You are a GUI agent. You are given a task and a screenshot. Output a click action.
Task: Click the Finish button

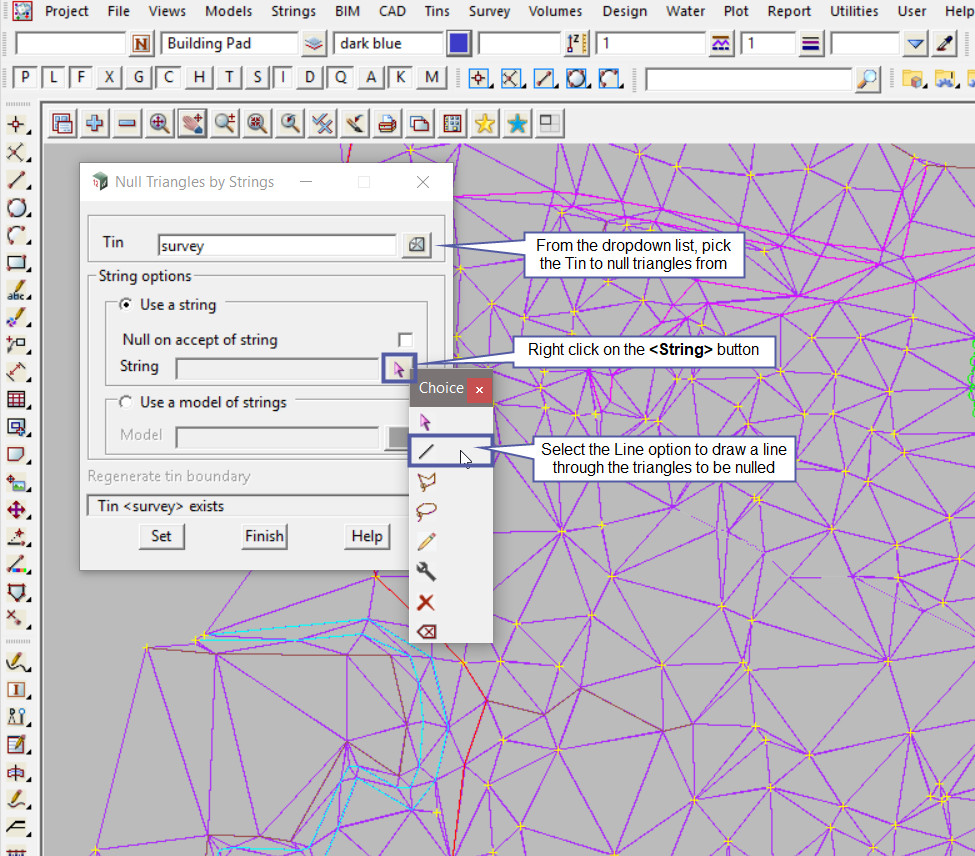click(x=264, y=536)
